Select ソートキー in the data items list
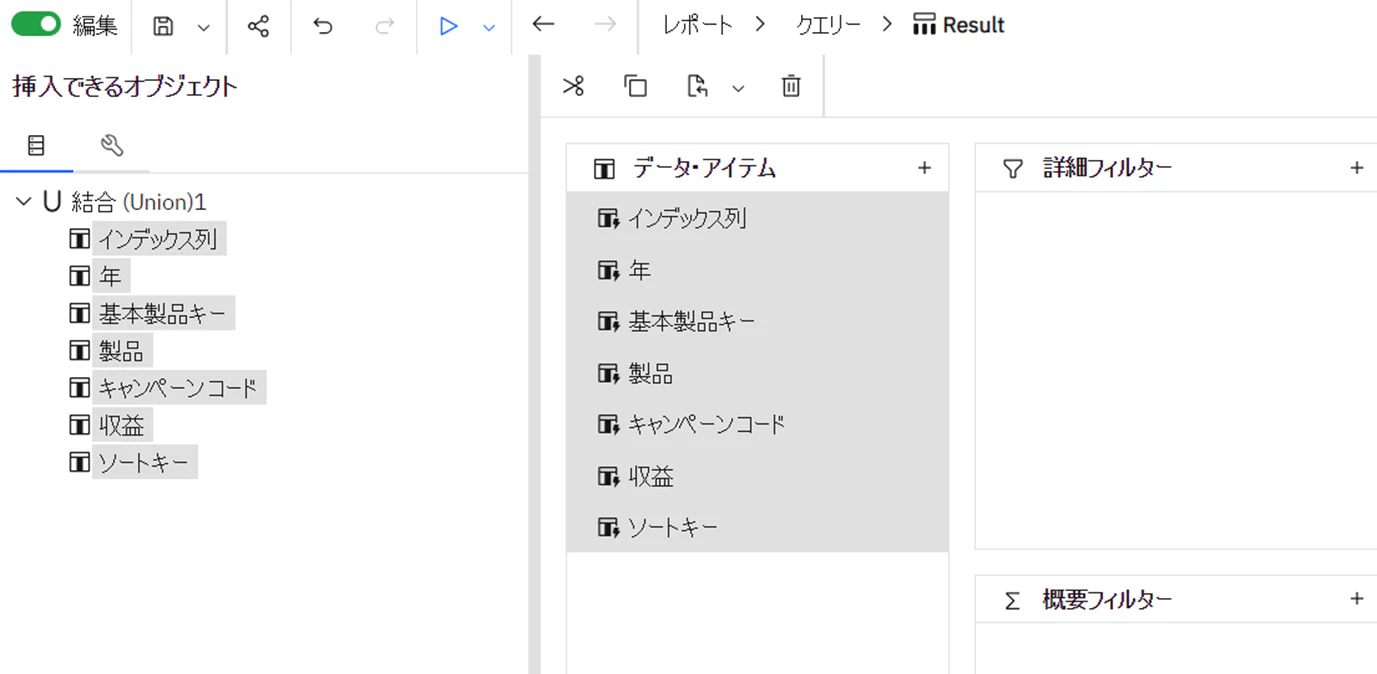 coord(757,527)
